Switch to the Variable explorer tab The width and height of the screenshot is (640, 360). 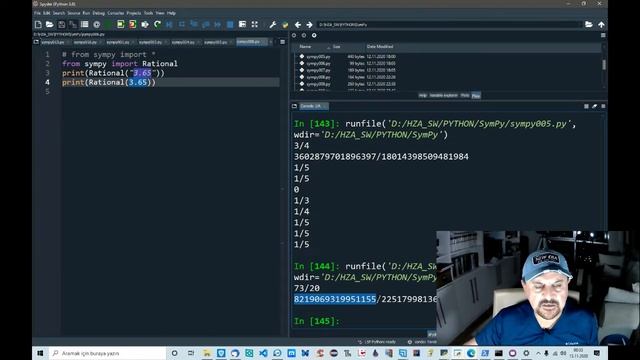(444, 96)
